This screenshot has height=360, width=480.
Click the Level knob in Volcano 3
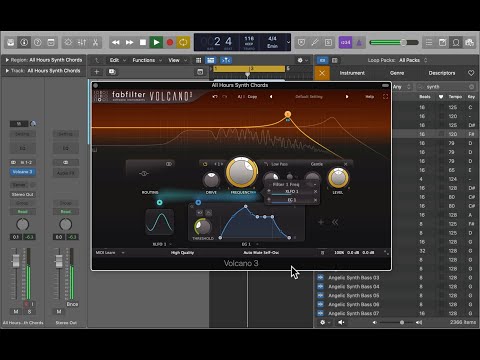coord(338,178)
